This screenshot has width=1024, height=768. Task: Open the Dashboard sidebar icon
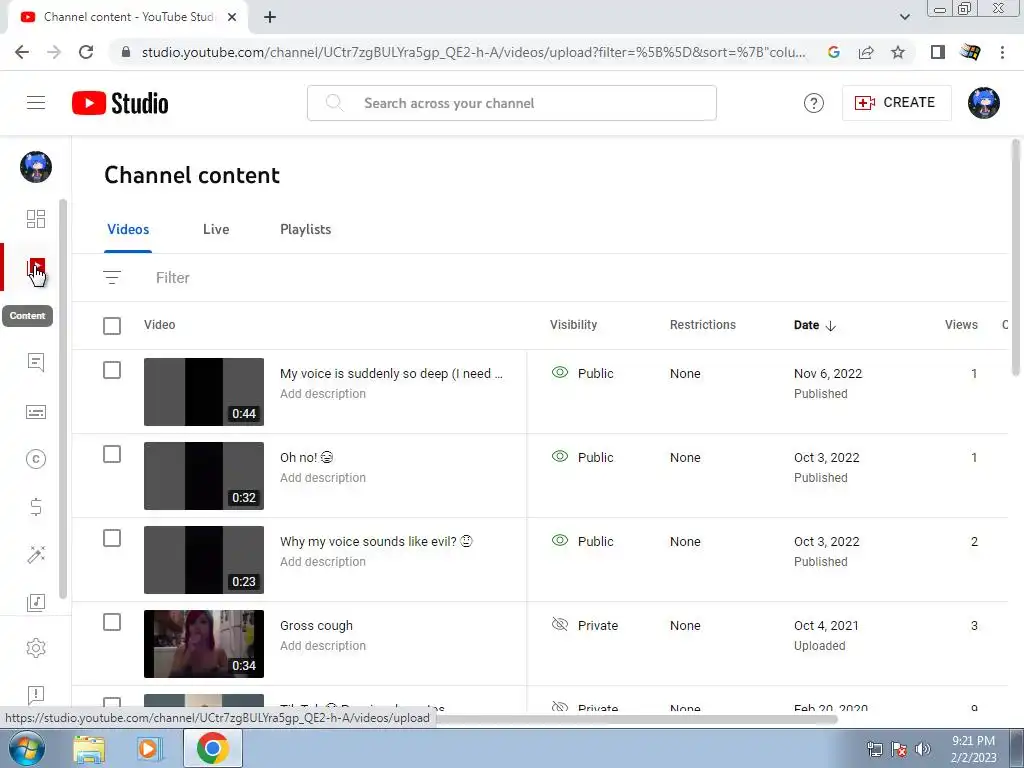(36, 219)
